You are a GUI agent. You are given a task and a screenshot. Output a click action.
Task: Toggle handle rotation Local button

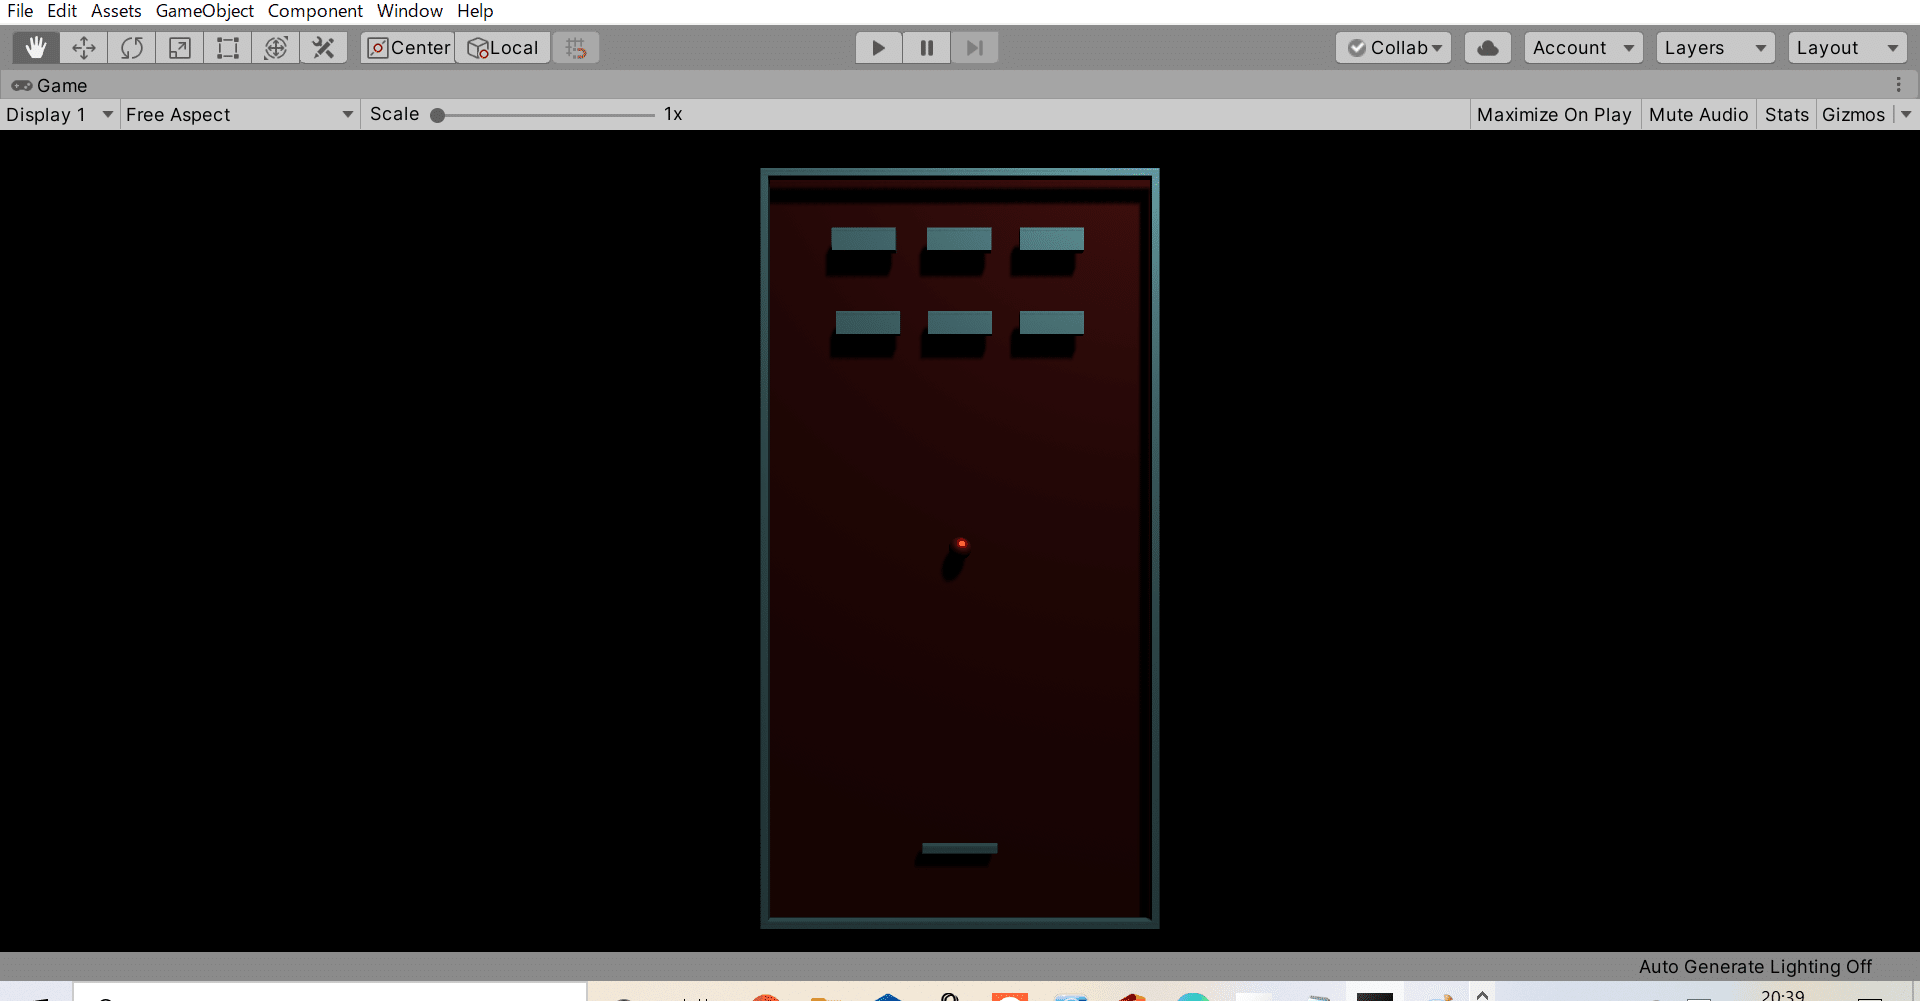503,48
